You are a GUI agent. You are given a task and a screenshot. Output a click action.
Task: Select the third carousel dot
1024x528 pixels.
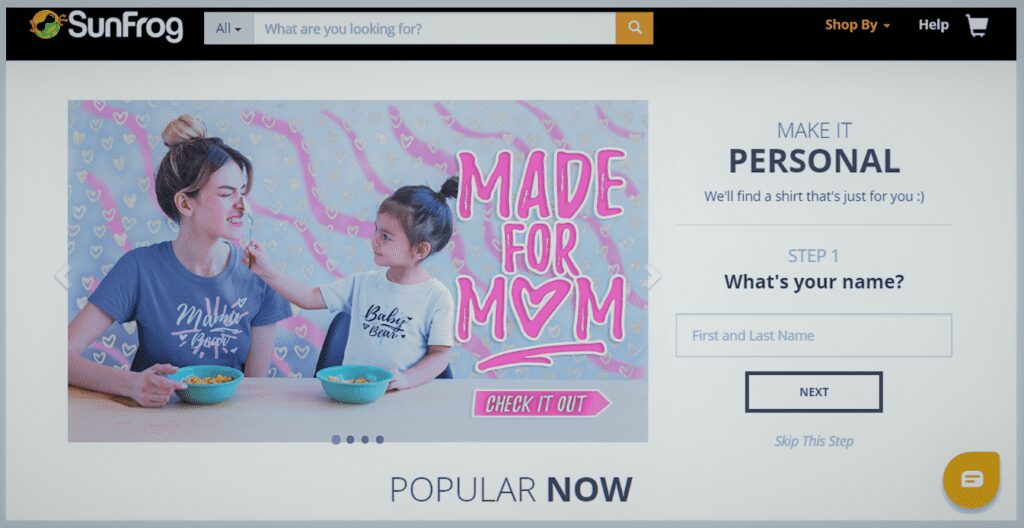(365, 440)
